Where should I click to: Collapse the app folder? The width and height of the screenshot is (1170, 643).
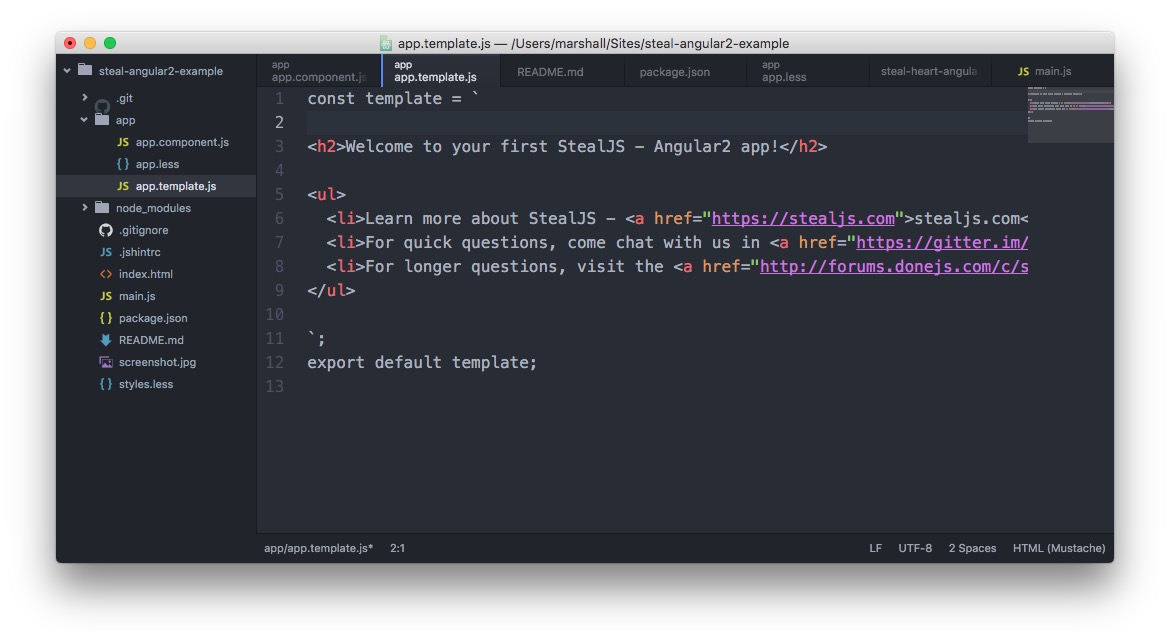coord(84,119)
